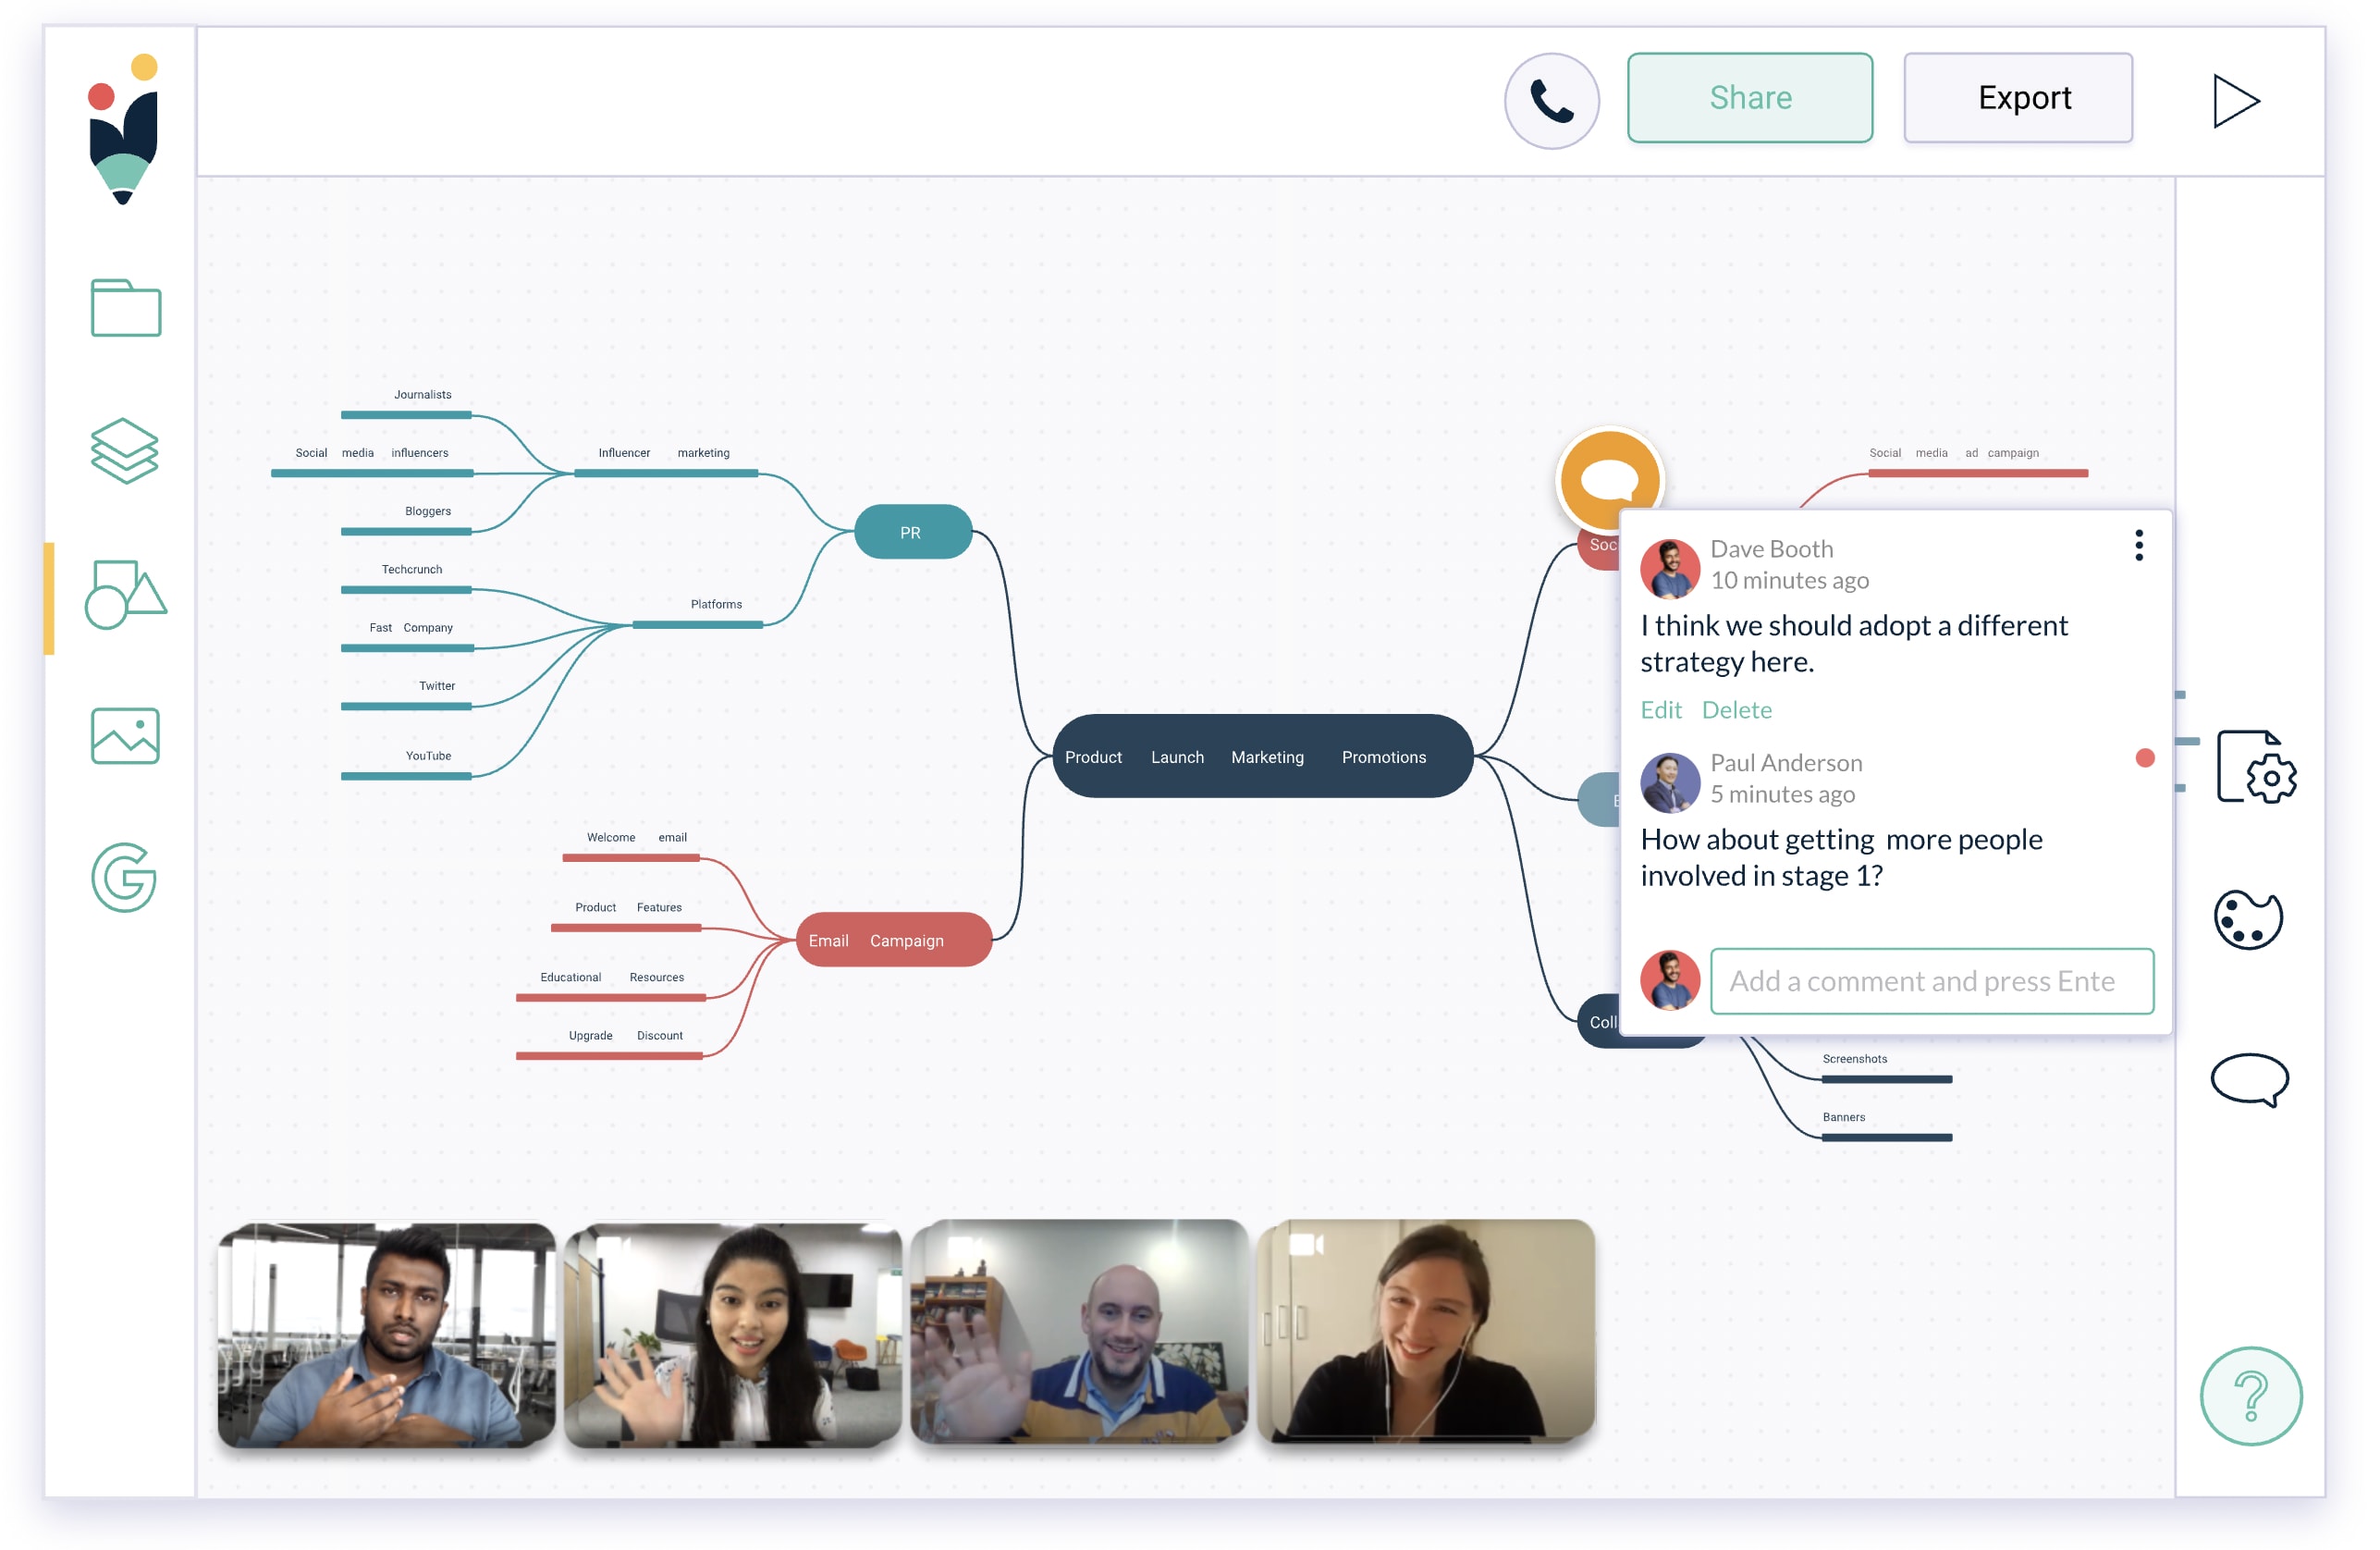The width and height of the screenshot is (2380, 1550).
Task: Open the layers stack icon
Action: click(x=125, y=450)
